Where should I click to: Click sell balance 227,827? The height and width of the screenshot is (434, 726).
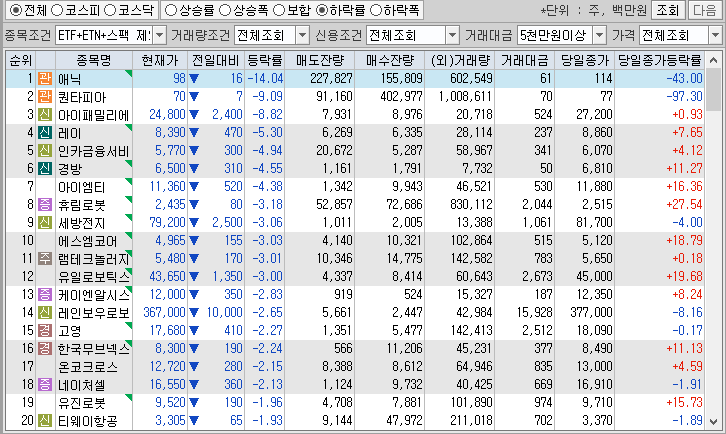pyautogui.click(x=332, y=78)
